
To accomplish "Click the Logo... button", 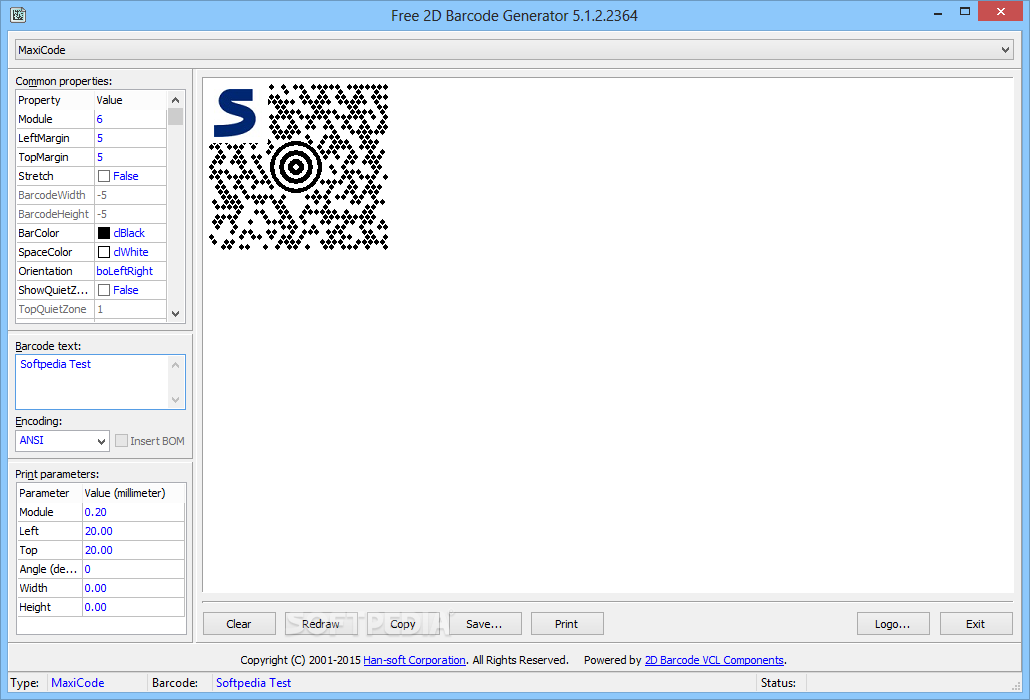I will 893,624.
